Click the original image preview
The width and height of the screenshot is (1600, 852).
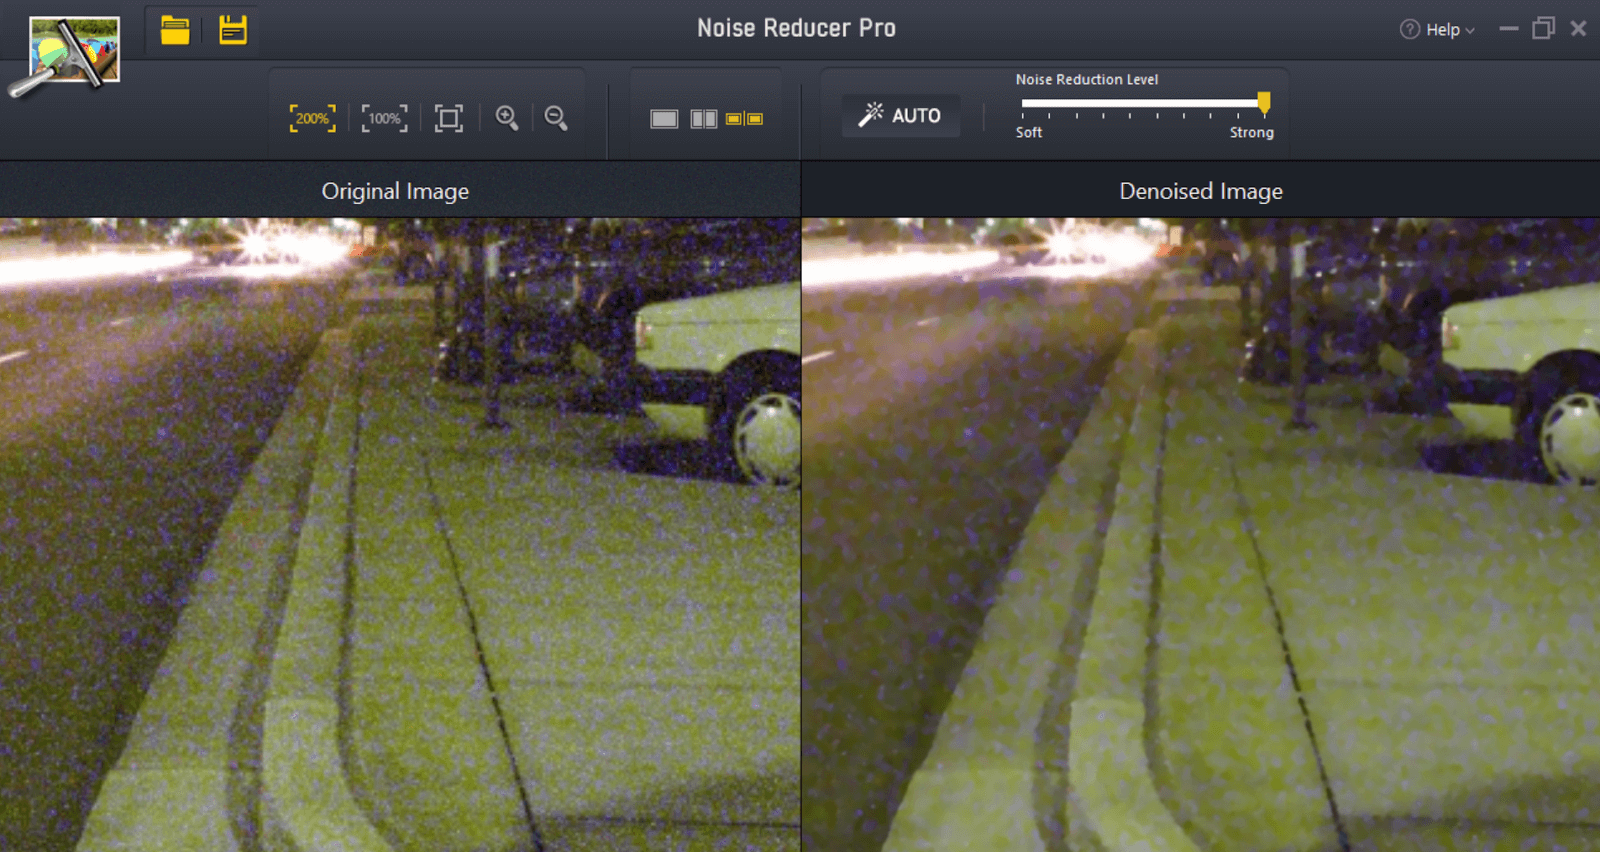pos(400,535)
